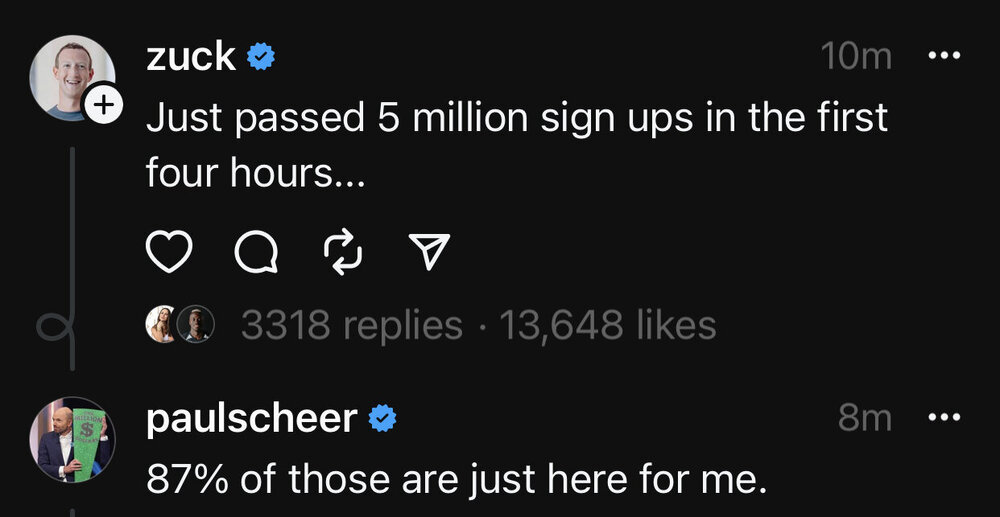Open more options menu on paulscheer's reply
Image resolution: width=1000 pixels, height=517 pixels.
click(x=943, y=417)
